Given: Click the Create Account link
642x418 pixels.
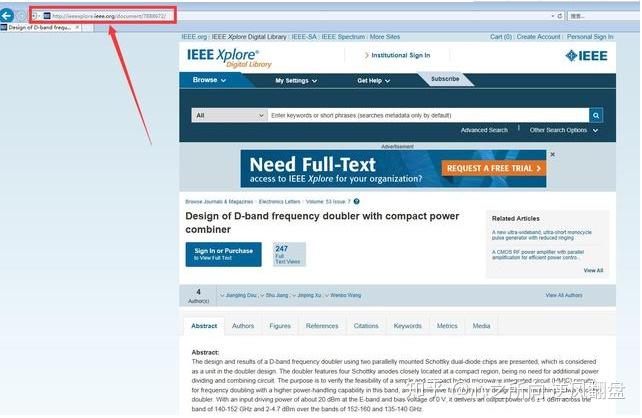Looking at the screenshot, I should pyautogui.click(x=538, y=37).
